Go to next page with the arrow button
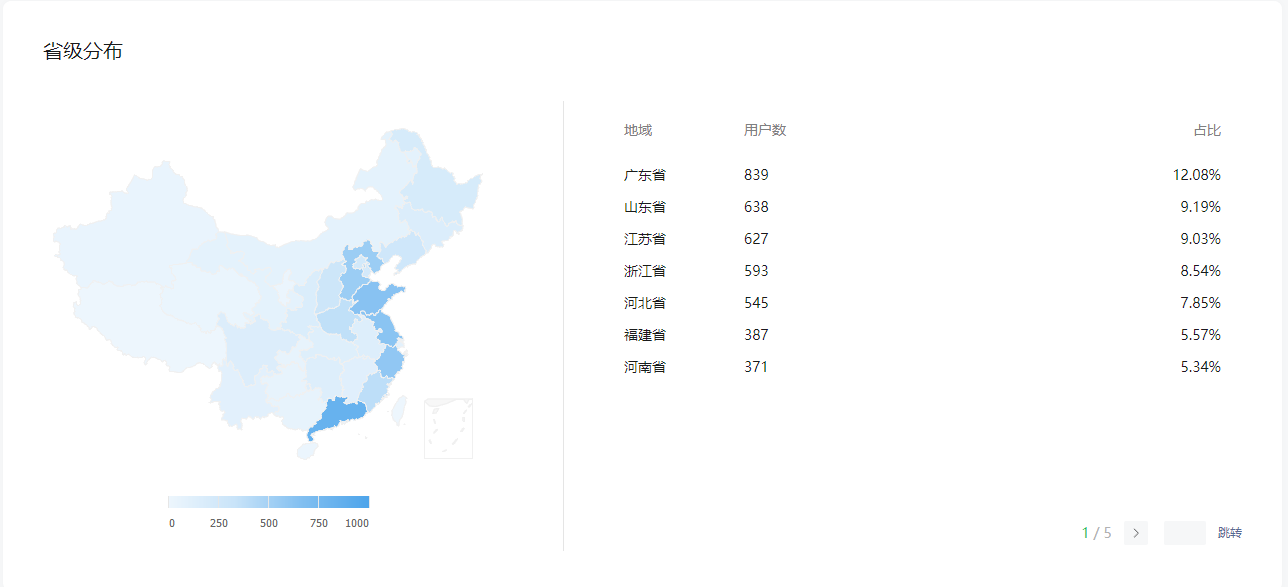Viewport: 1288px width, 587px height. [1136, 533]
